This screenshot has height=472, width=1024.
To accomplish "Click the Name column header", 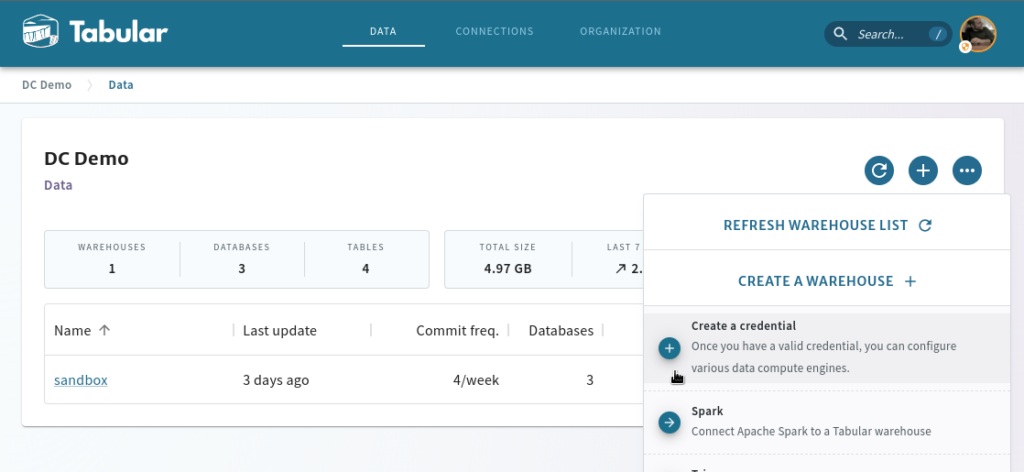I will [72, 330].
